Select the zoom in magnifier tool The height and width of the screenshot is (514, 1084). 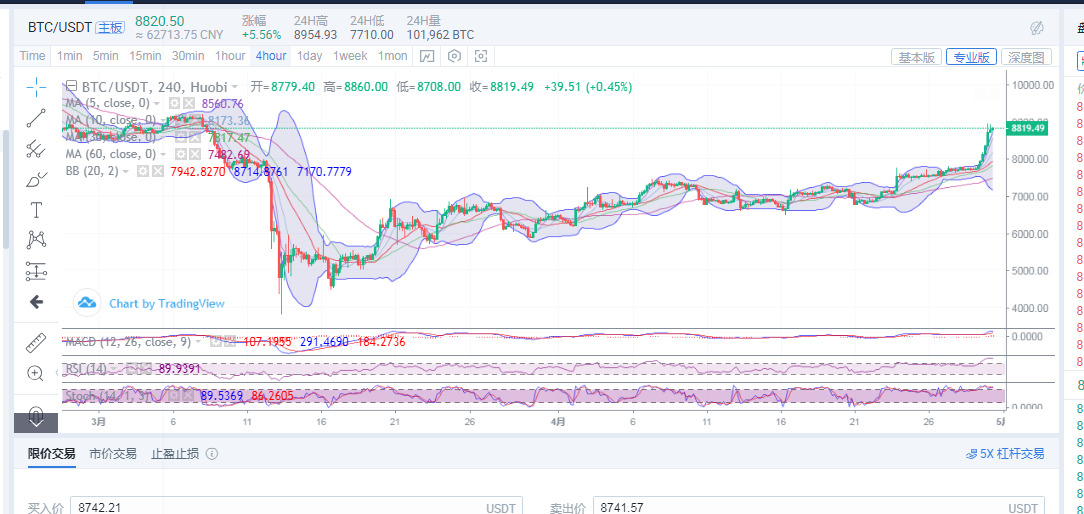[36, 374]
